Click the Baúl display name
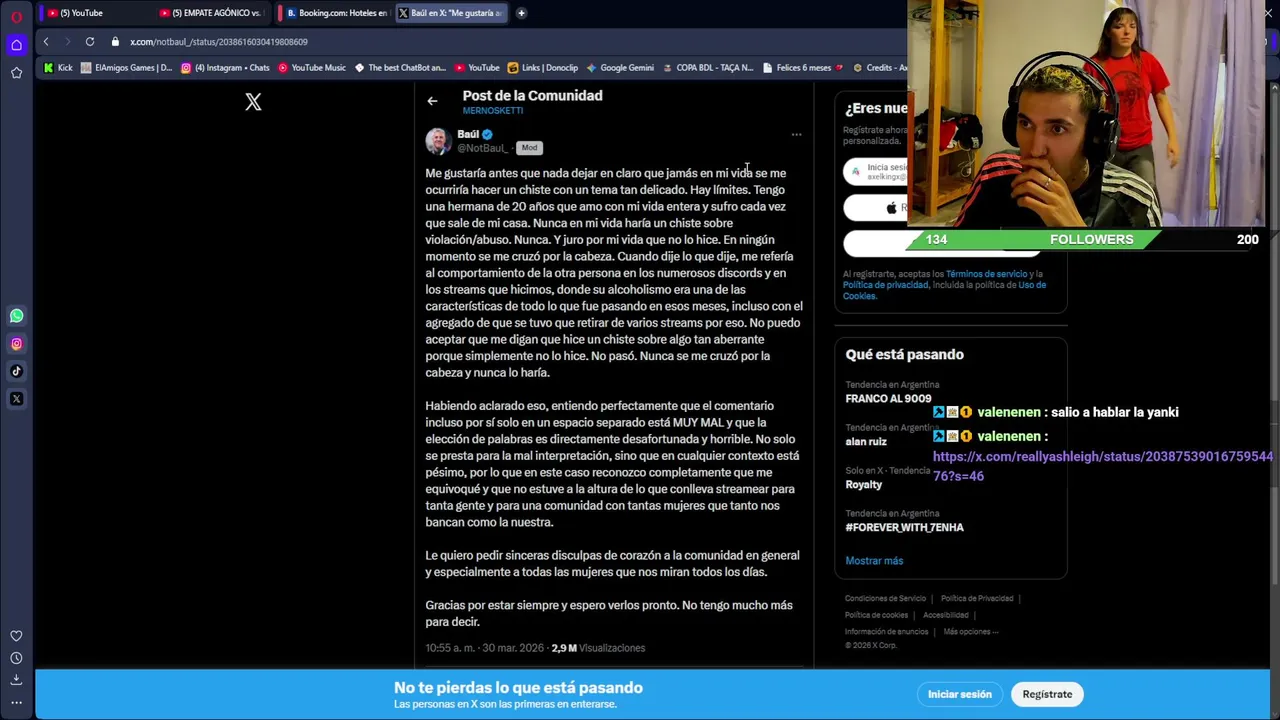The image size is (1280, 720). pos(468,134)
